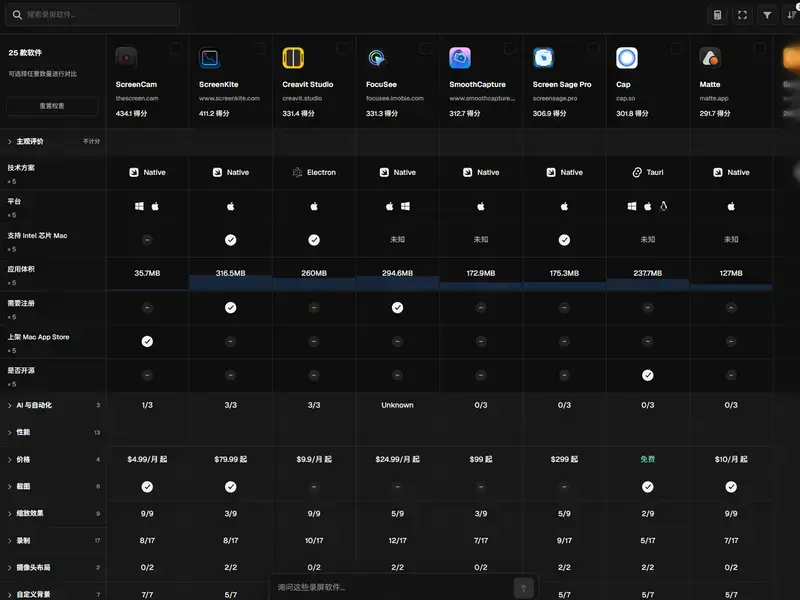Click the fullscreen icon in top toolbar
The image size is (800, 600).
click(742, 15)
